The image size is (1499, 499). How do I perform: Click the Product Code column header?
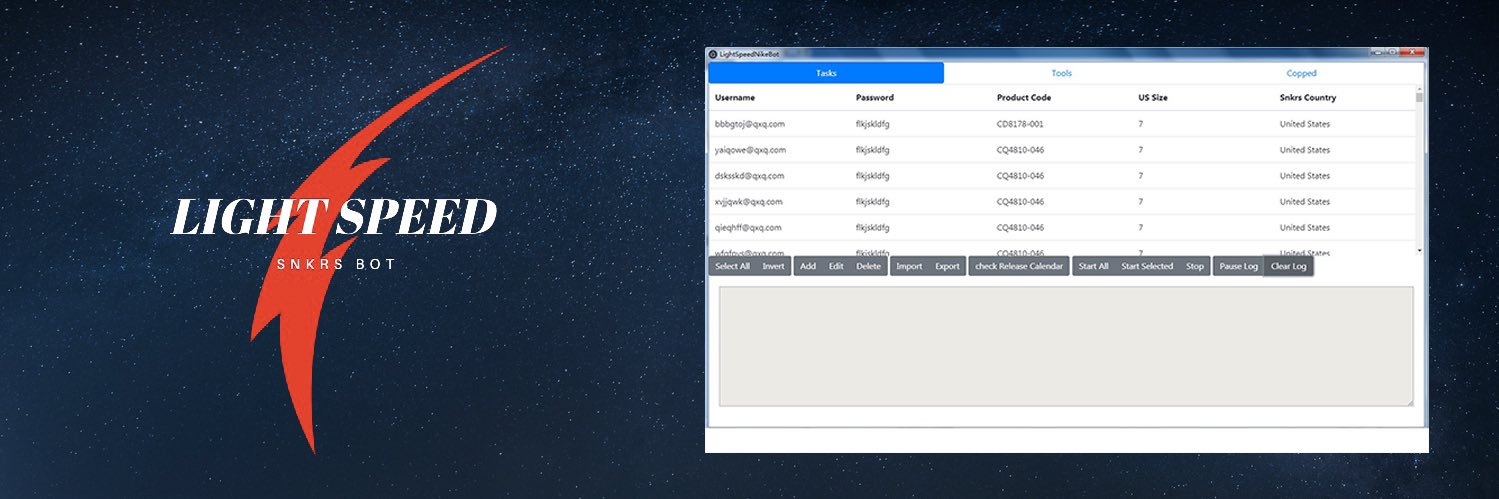(x=1024, y=98)
